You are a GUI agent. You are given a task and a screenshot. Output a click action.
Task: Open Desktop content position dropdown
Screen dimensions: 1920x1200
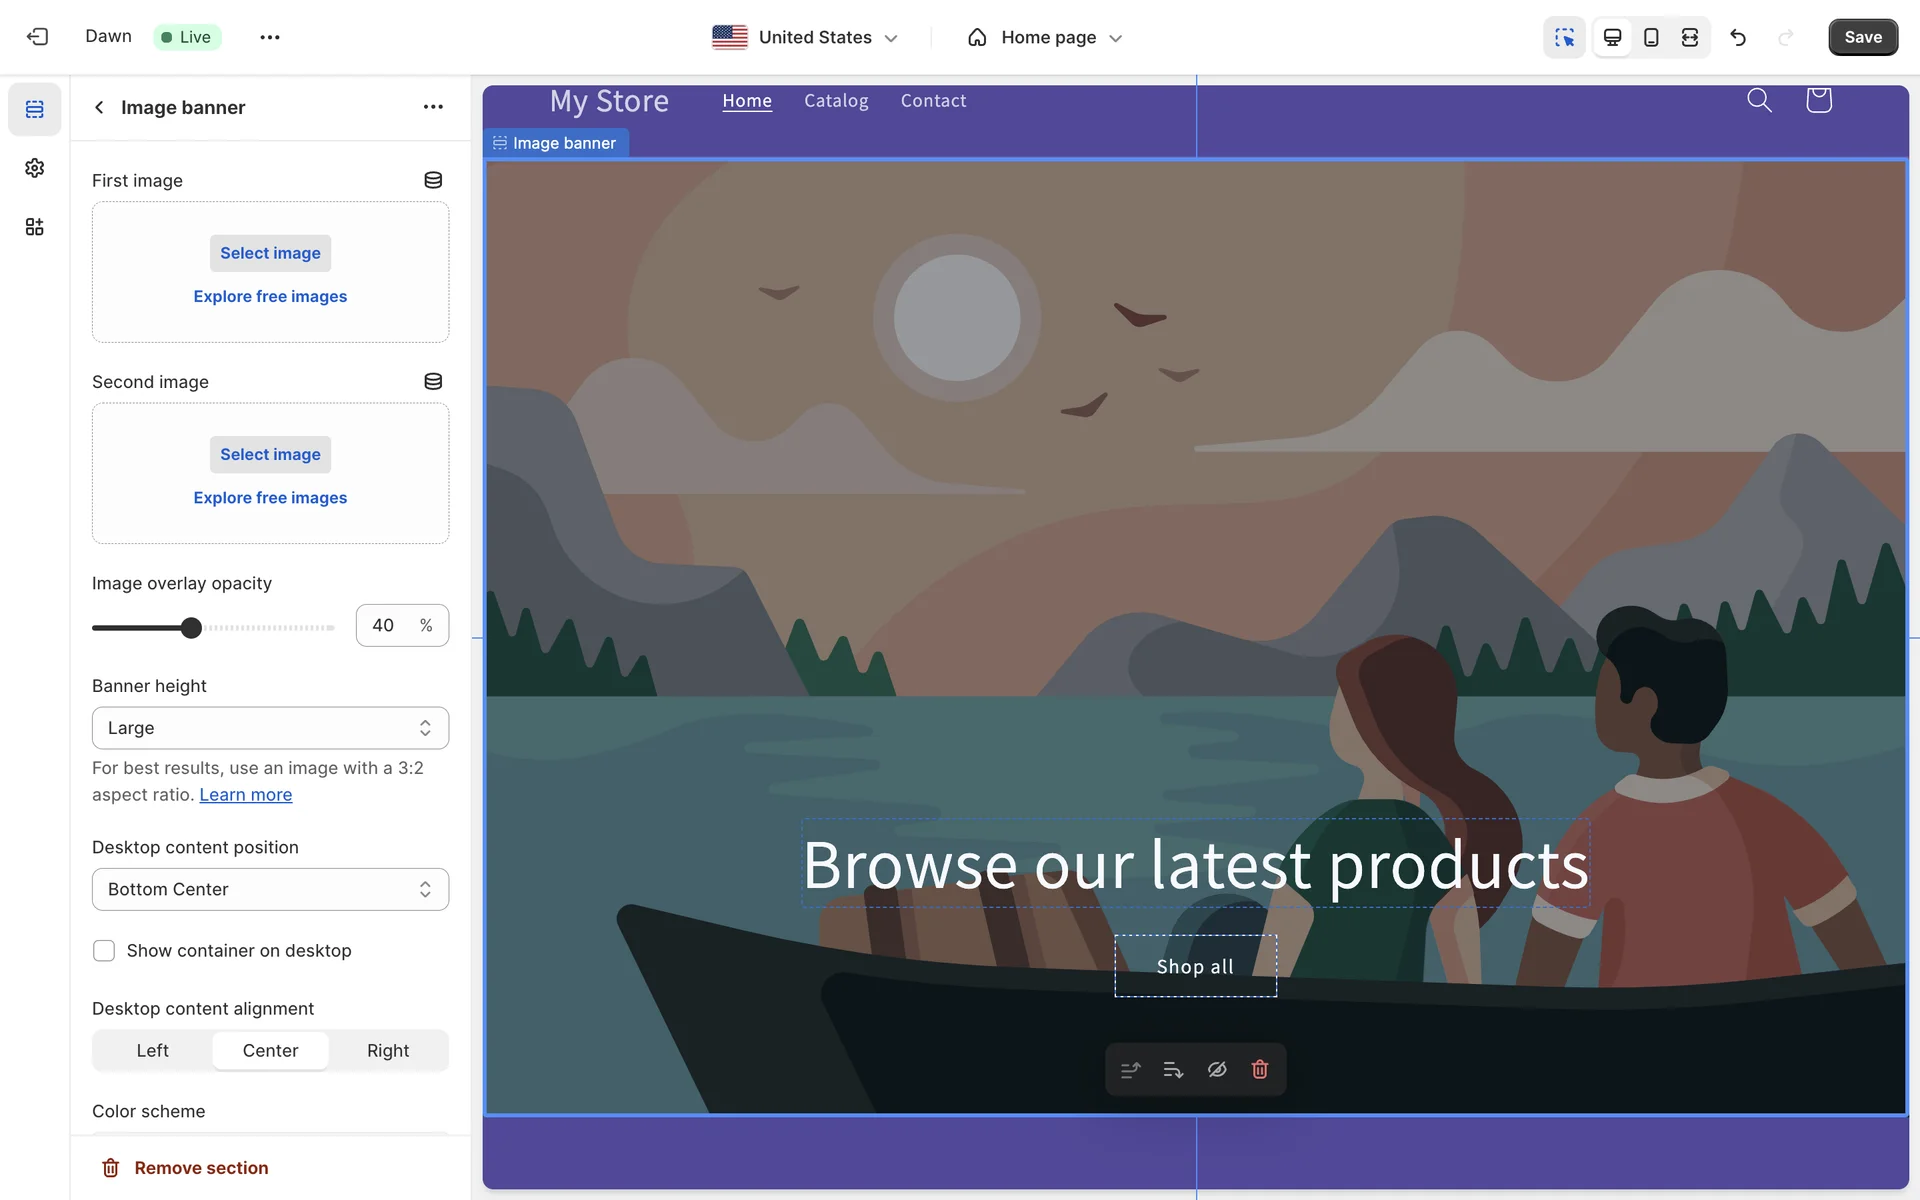pyautogui.click(x=270, y=890)
